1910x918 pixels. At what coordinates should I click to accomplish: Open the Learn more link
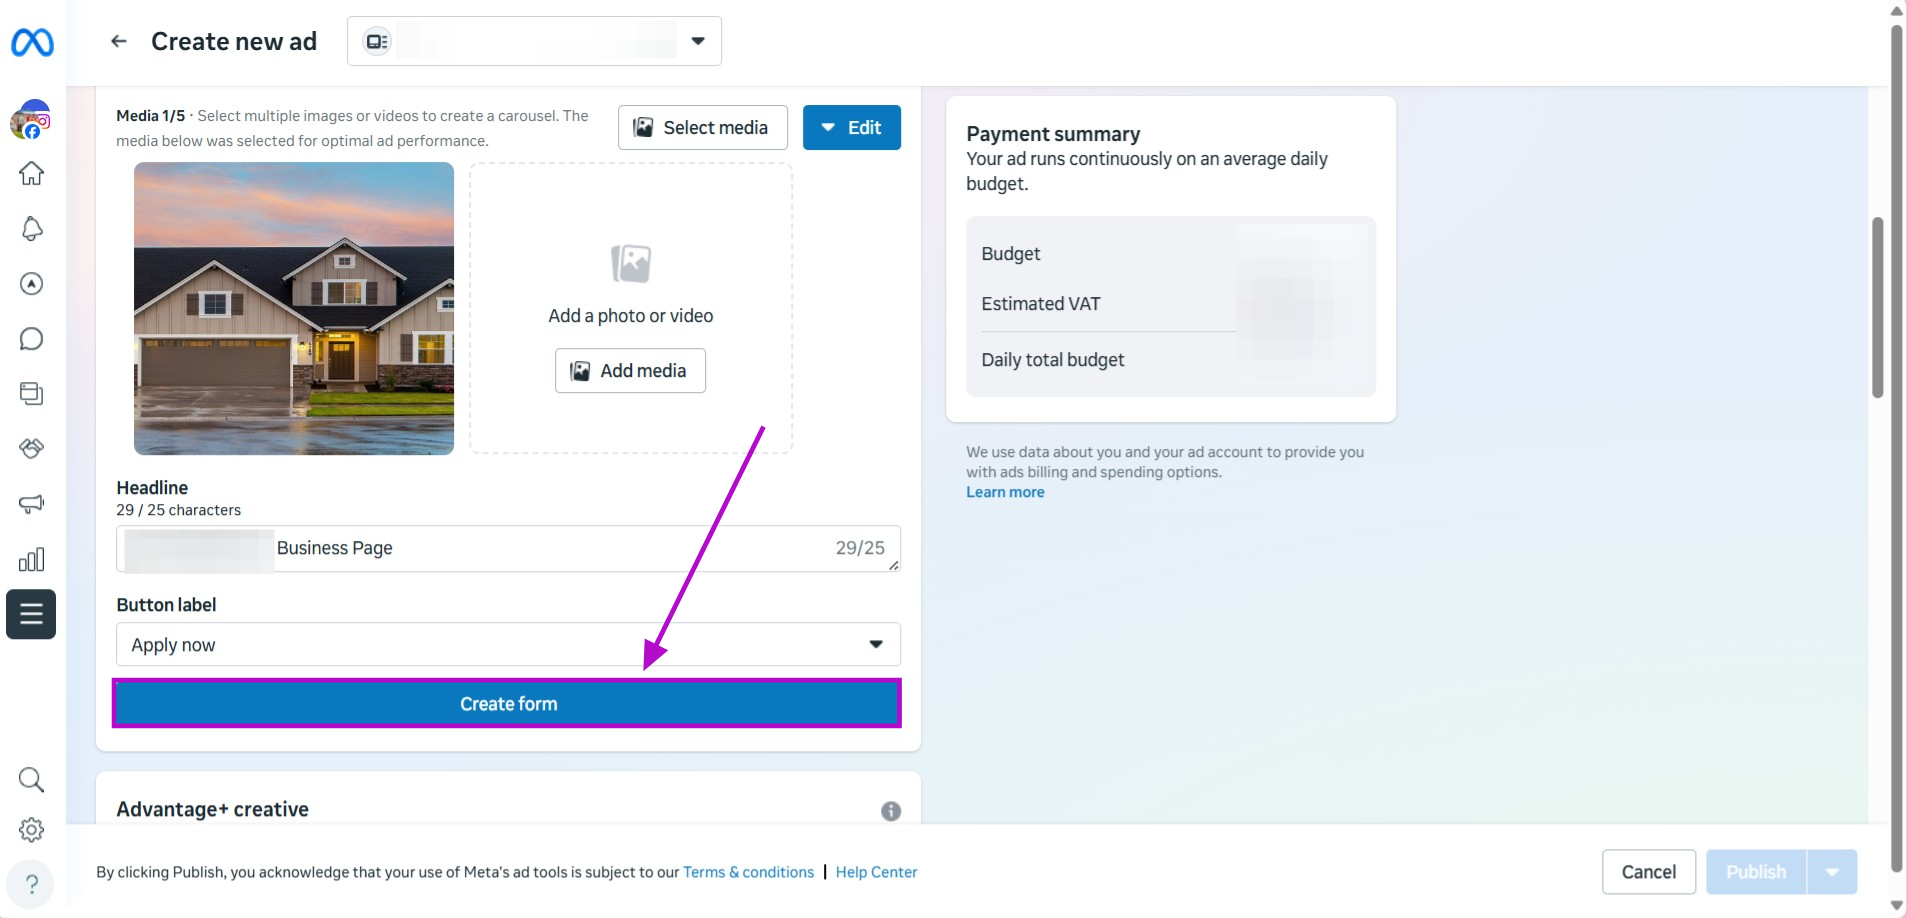click(x=1005, y=492)
